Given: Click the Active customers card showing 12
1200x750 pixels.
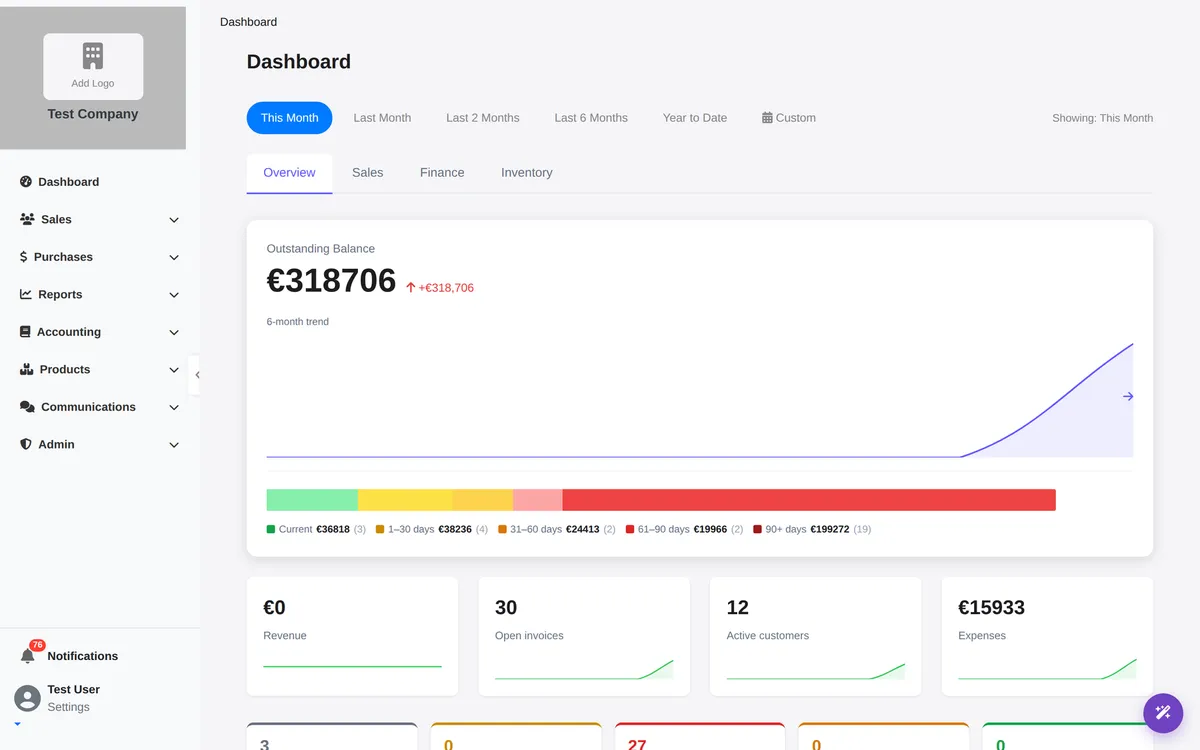Looking at the screenshot, I should point(816,636).
